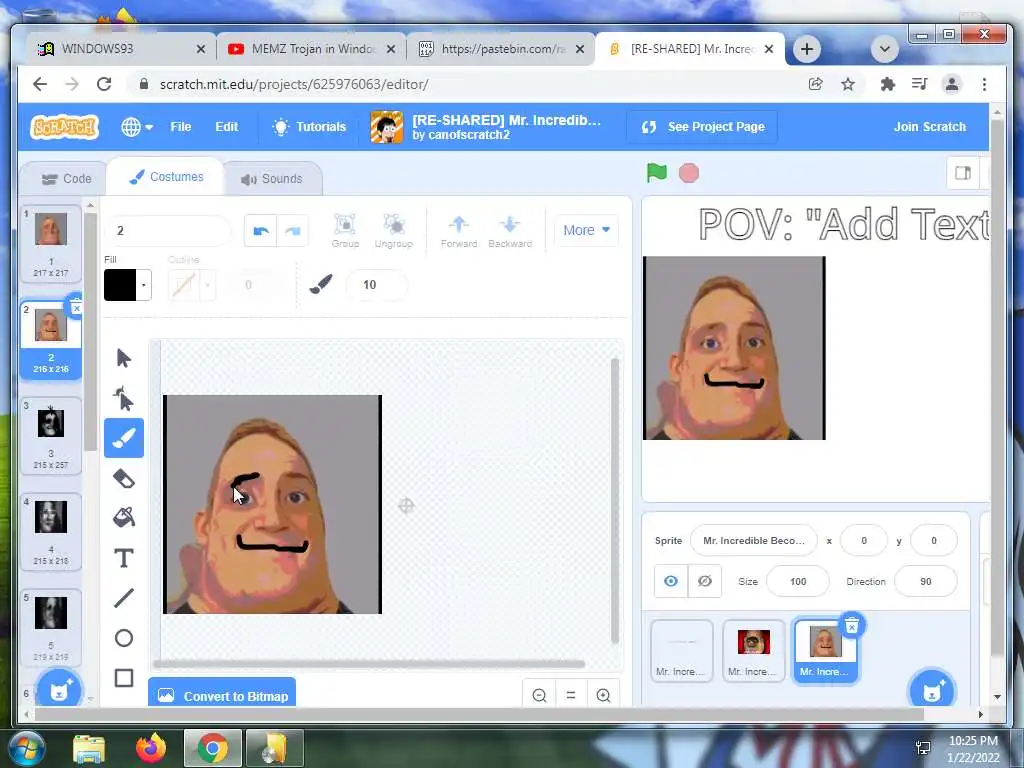This screenshot has height=768, width=1024.
Task: Click the Outline color swatch
Action: 184,285
